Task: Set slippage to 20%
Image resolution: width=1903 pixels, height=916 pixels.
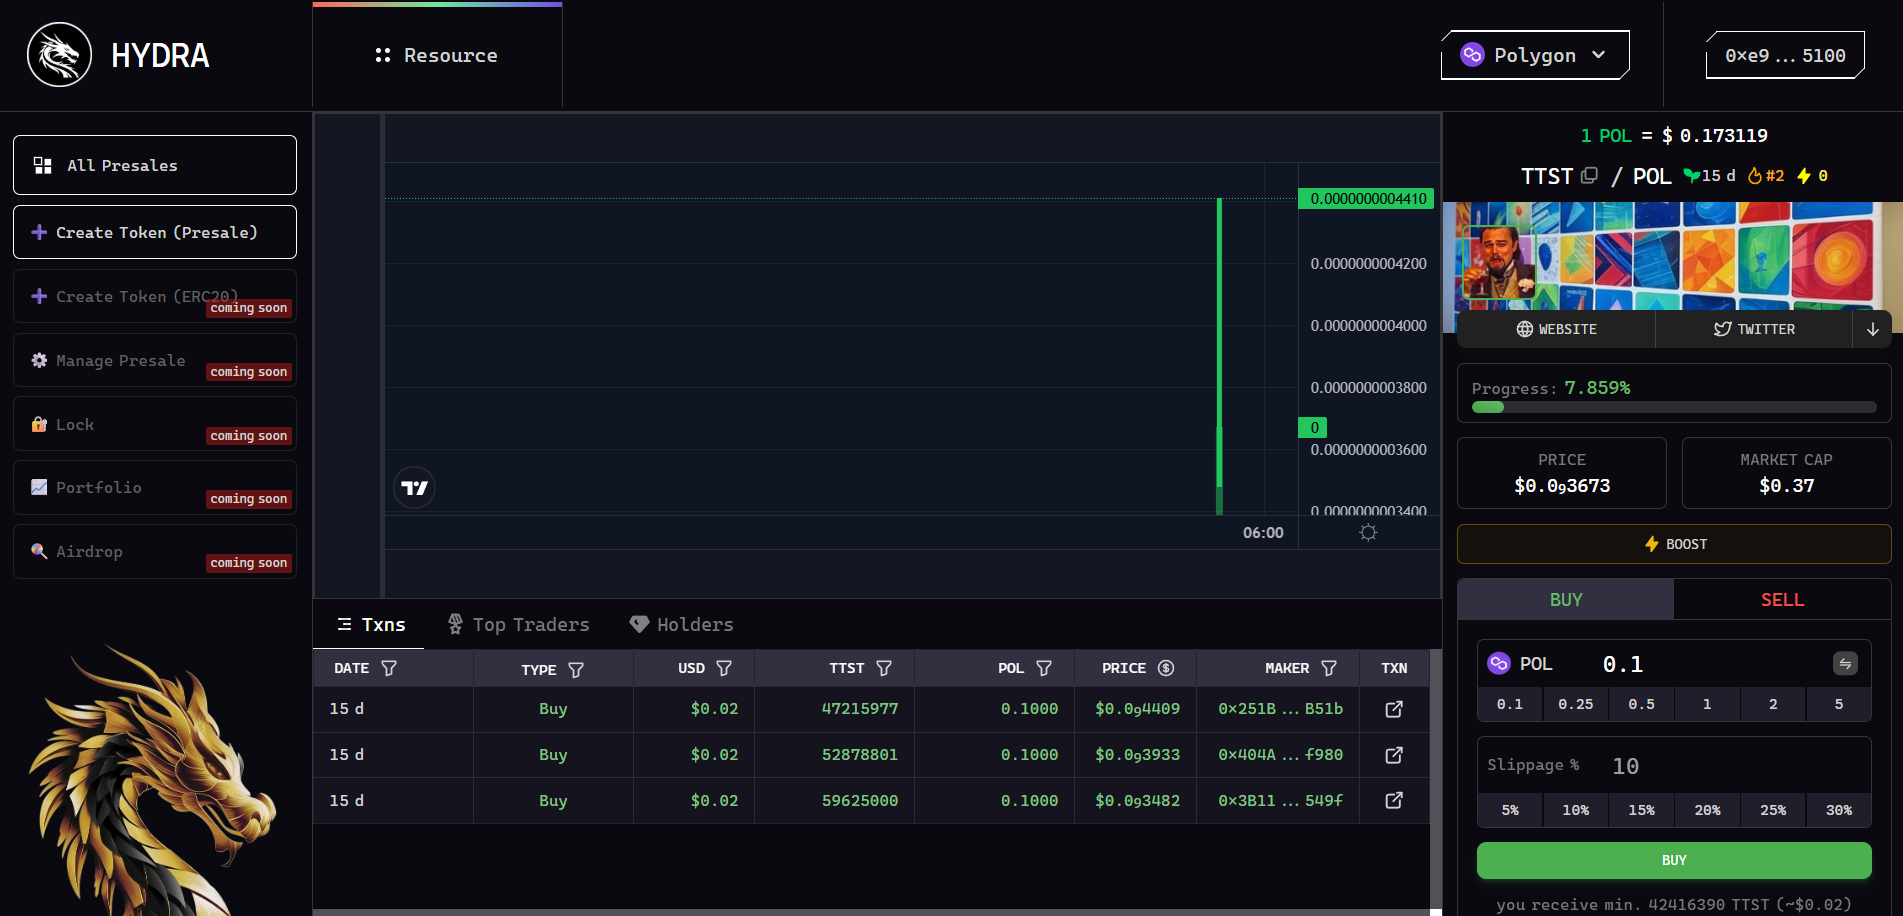Action: click(x=1707, y=810)
